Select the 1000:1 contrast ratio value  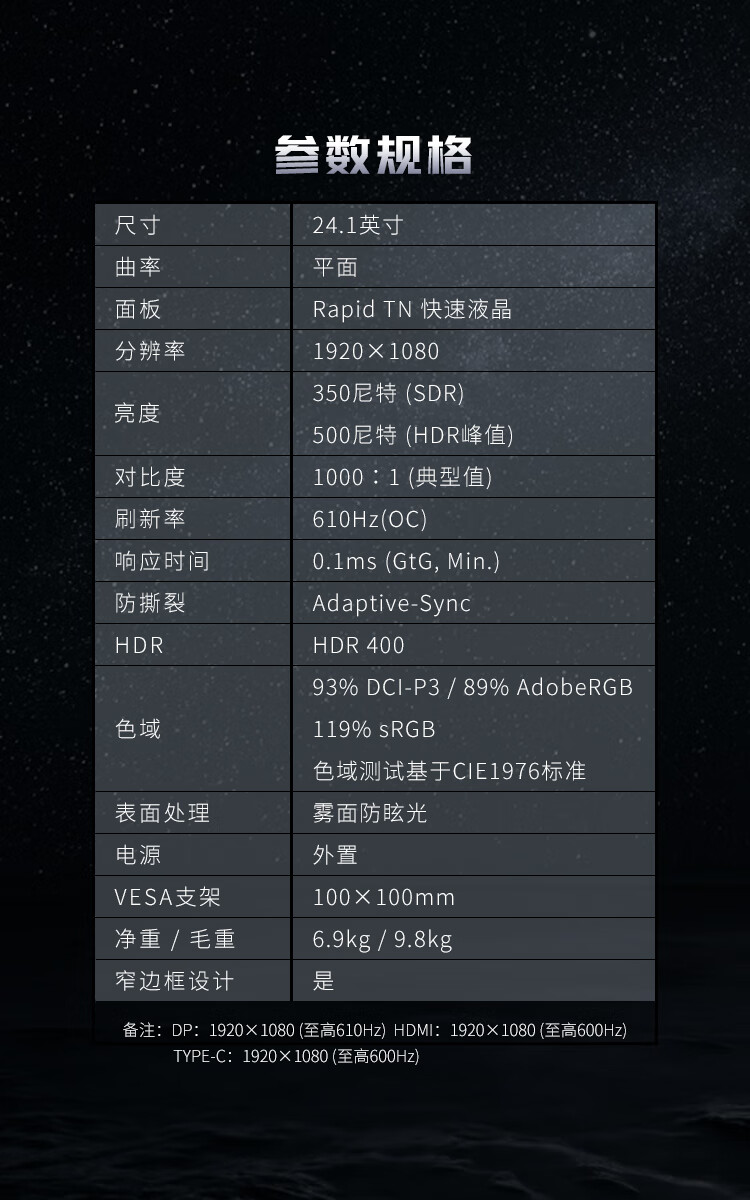(402, 478)
